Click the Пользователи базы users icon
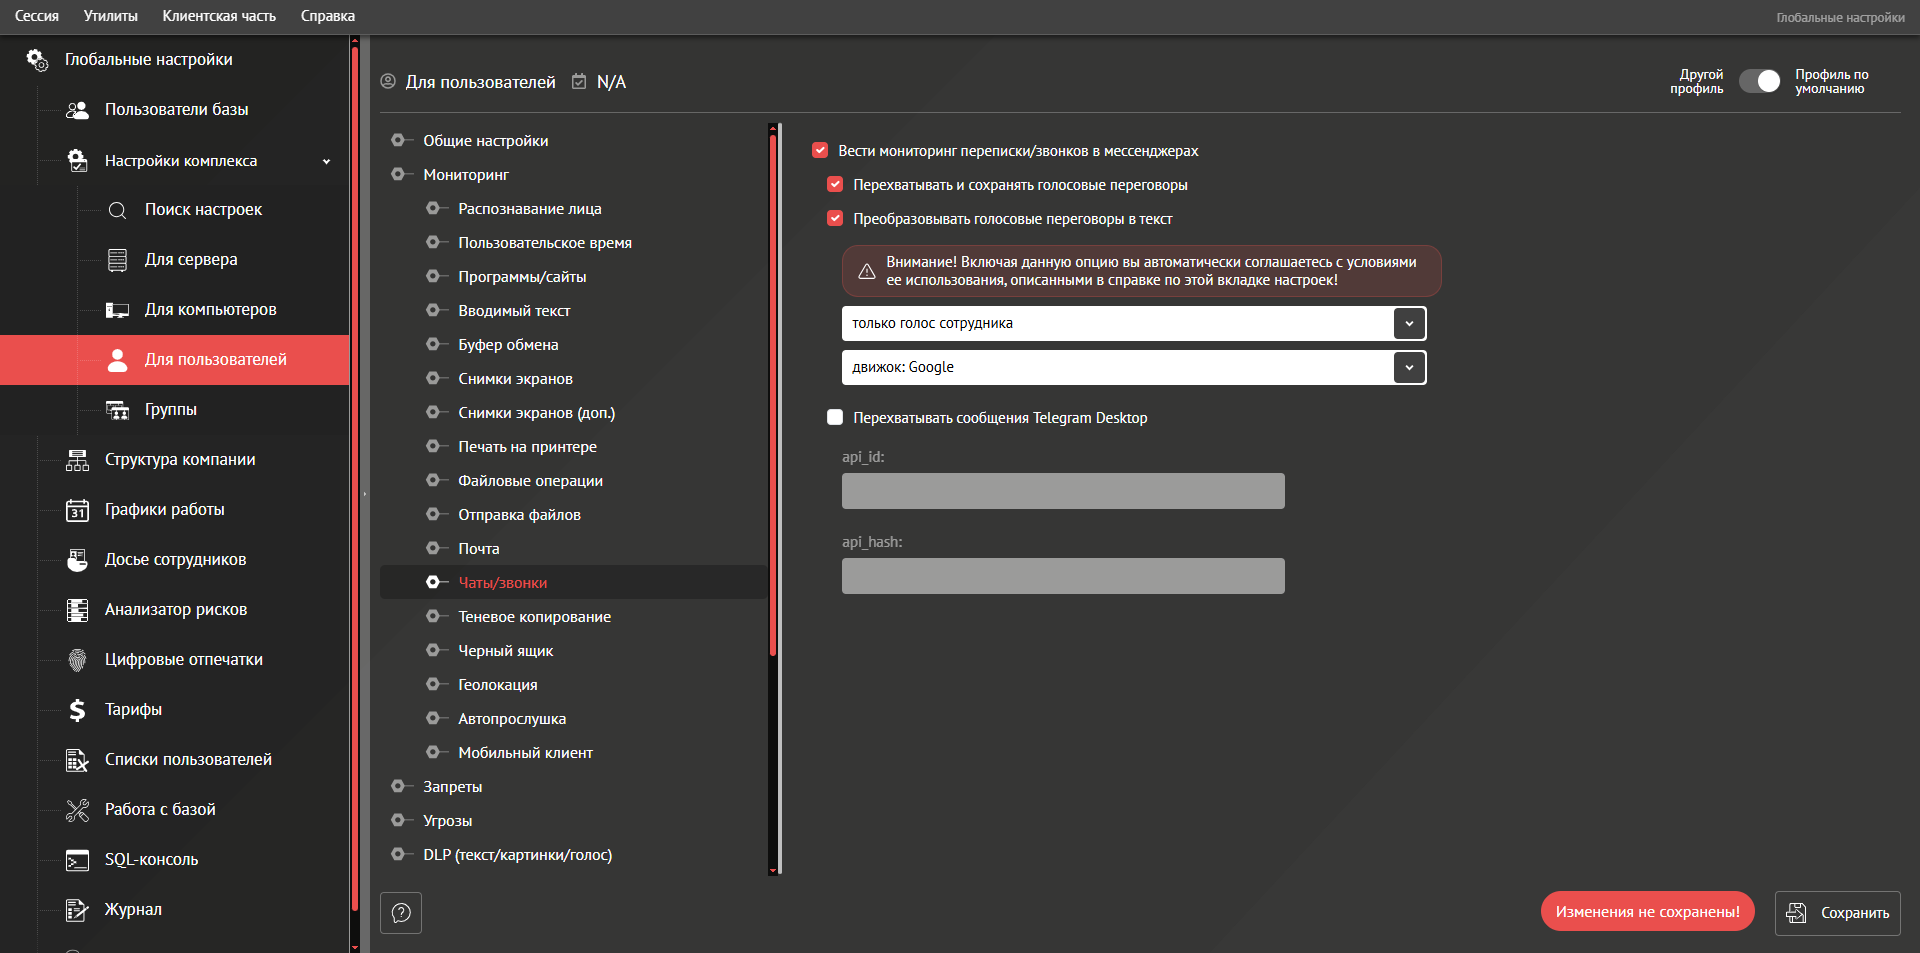The height and width of the screenshot is (953, 1920). click(x=77, y=110)
